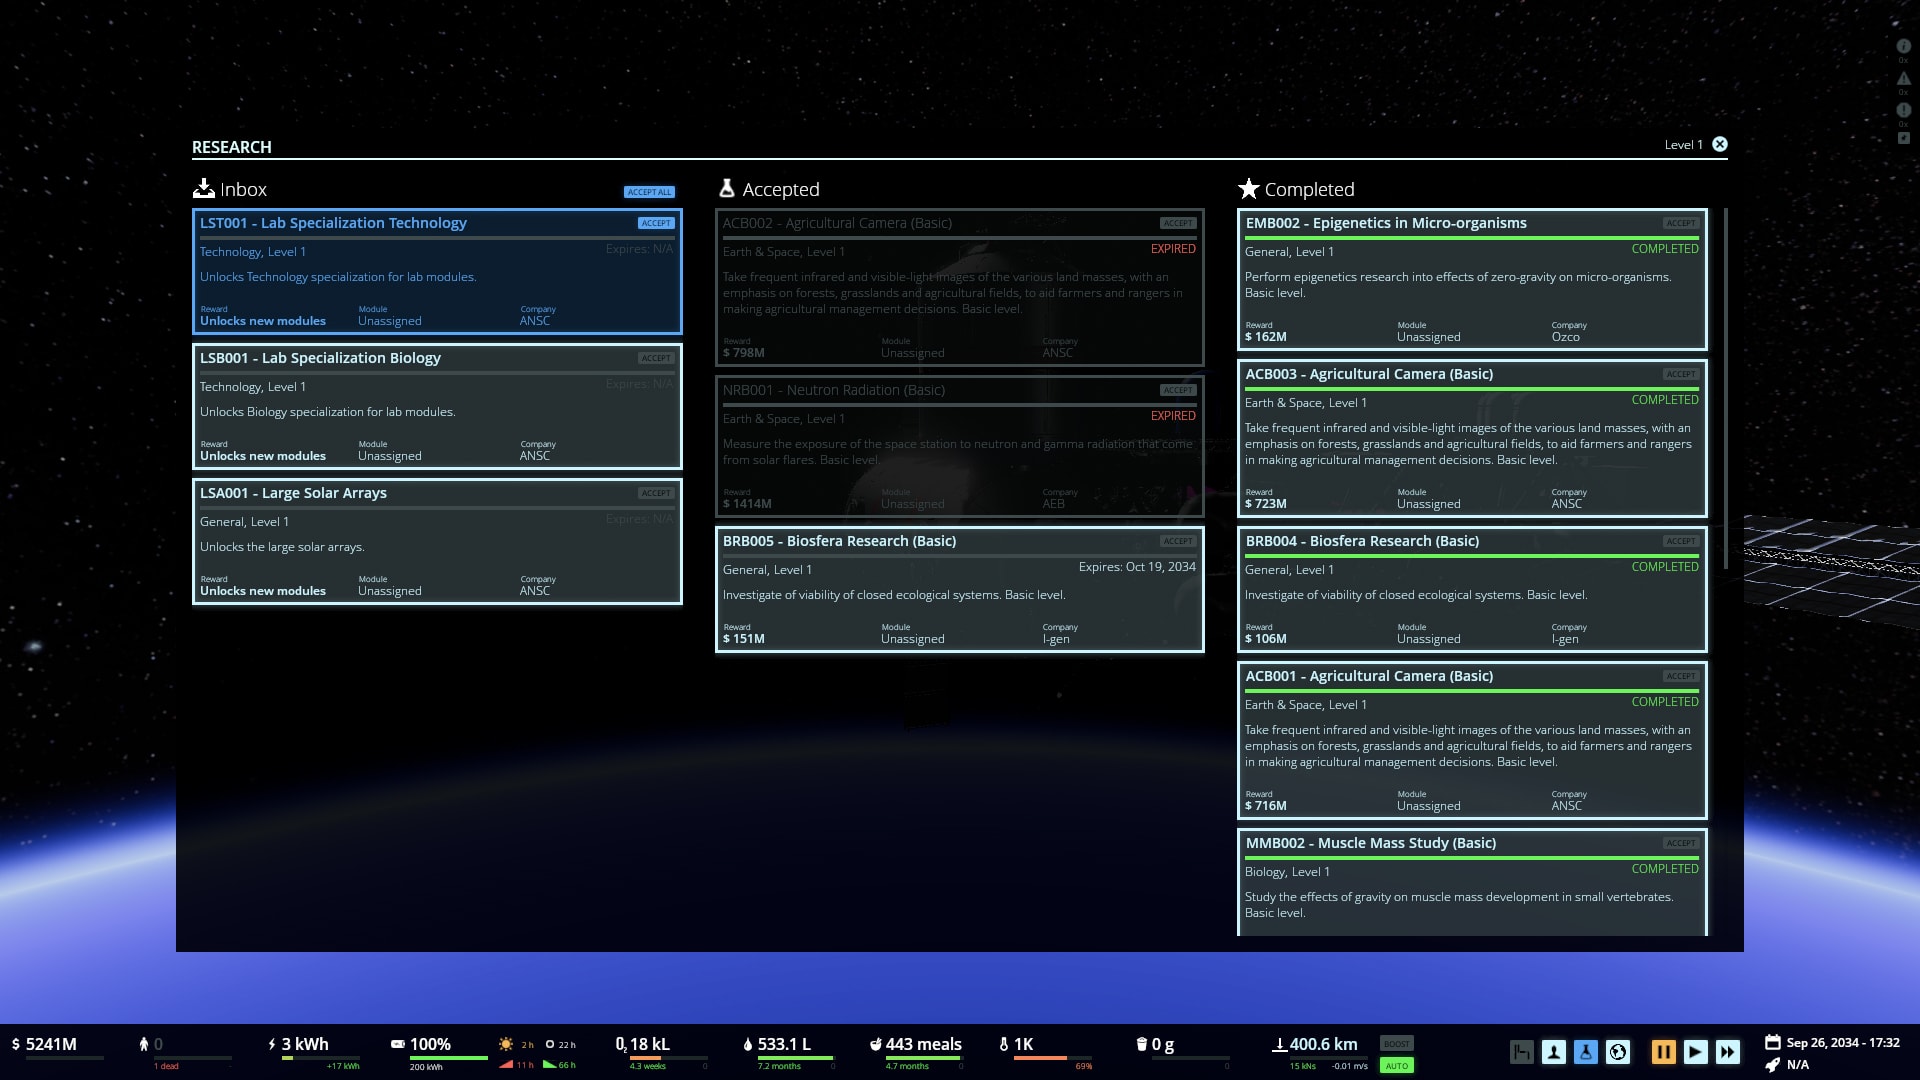The width and height of the screenshot is (1920, 1080).
Task: Click the Completed star icon
Action: click(x=1248, y=188)
